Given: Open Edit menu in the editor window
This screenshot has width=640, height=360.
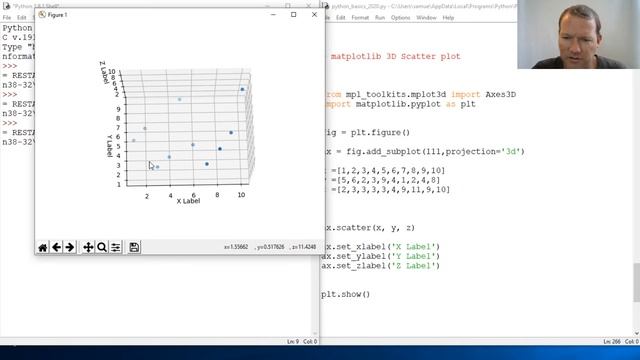Looking at the screenshot, I should click(340, 18).
